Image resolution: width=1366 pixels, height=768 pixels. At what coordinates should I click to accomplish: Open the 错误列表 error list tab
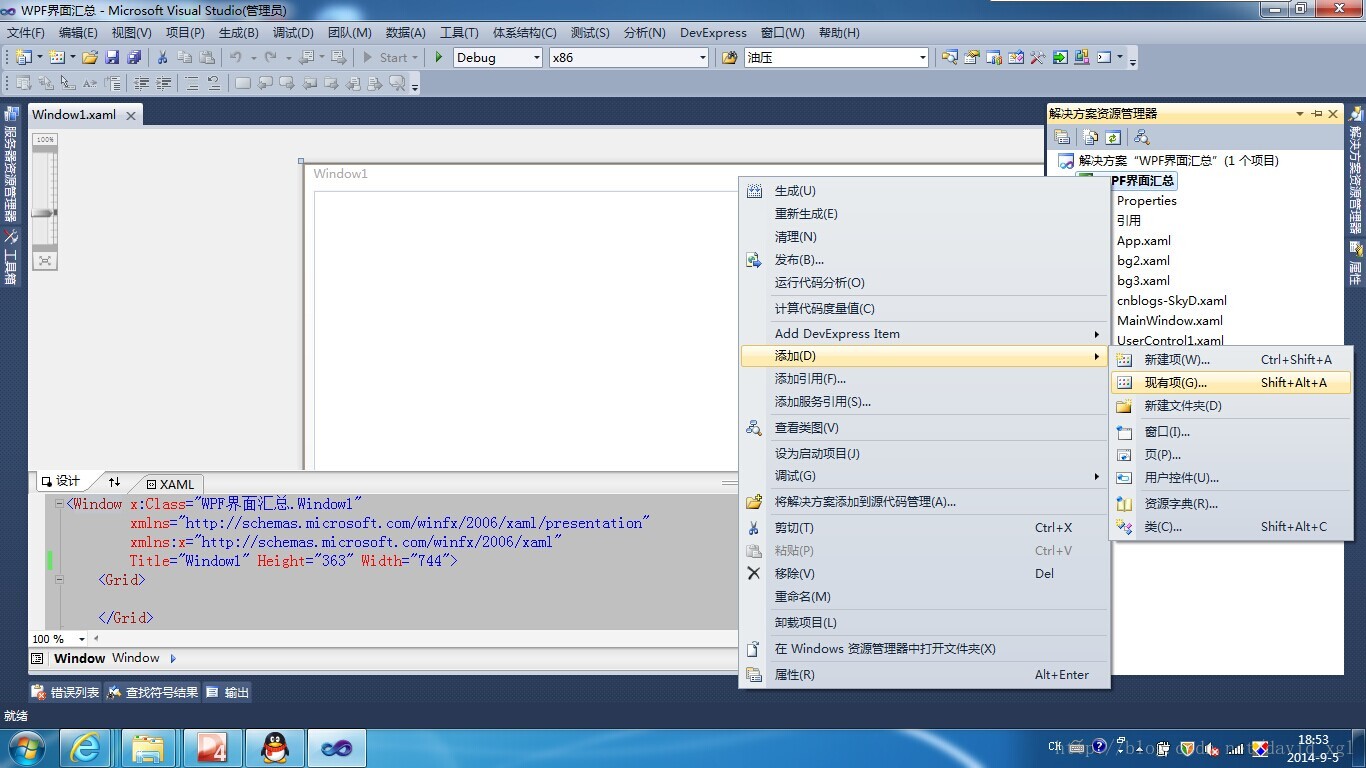(x=66, y=692)
